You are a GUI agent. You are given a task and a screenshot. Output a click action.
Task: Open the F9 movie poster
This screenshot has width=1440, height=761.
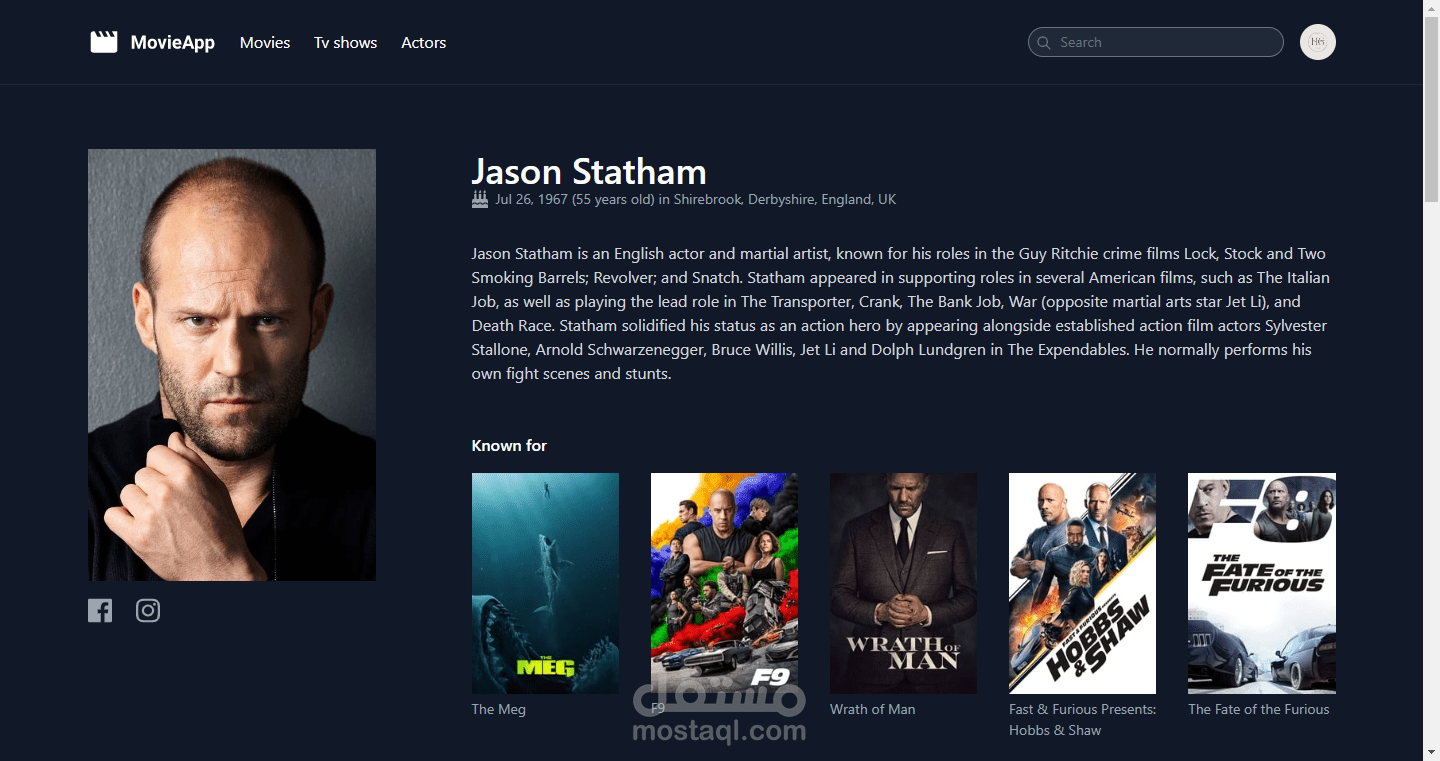coord(724,583)
